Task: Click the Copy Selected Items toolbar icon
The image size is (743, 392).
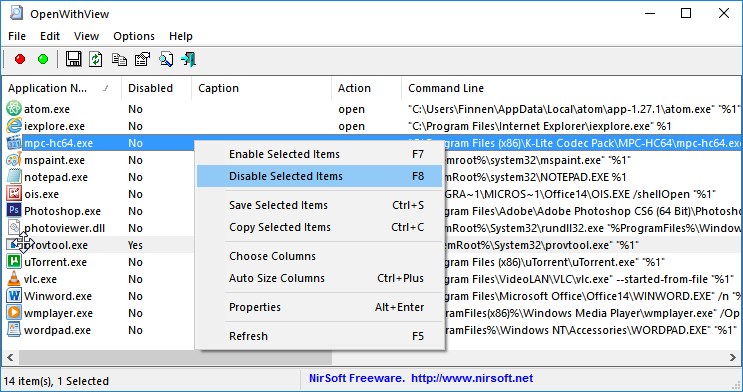Action: click(119, 59)
